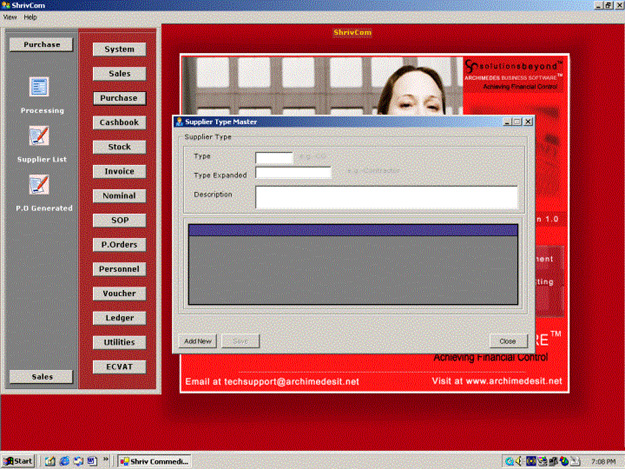This screenshot has height=469, width=625.
Task: Click the P.O Generated icon
Action: pos(40,185)
